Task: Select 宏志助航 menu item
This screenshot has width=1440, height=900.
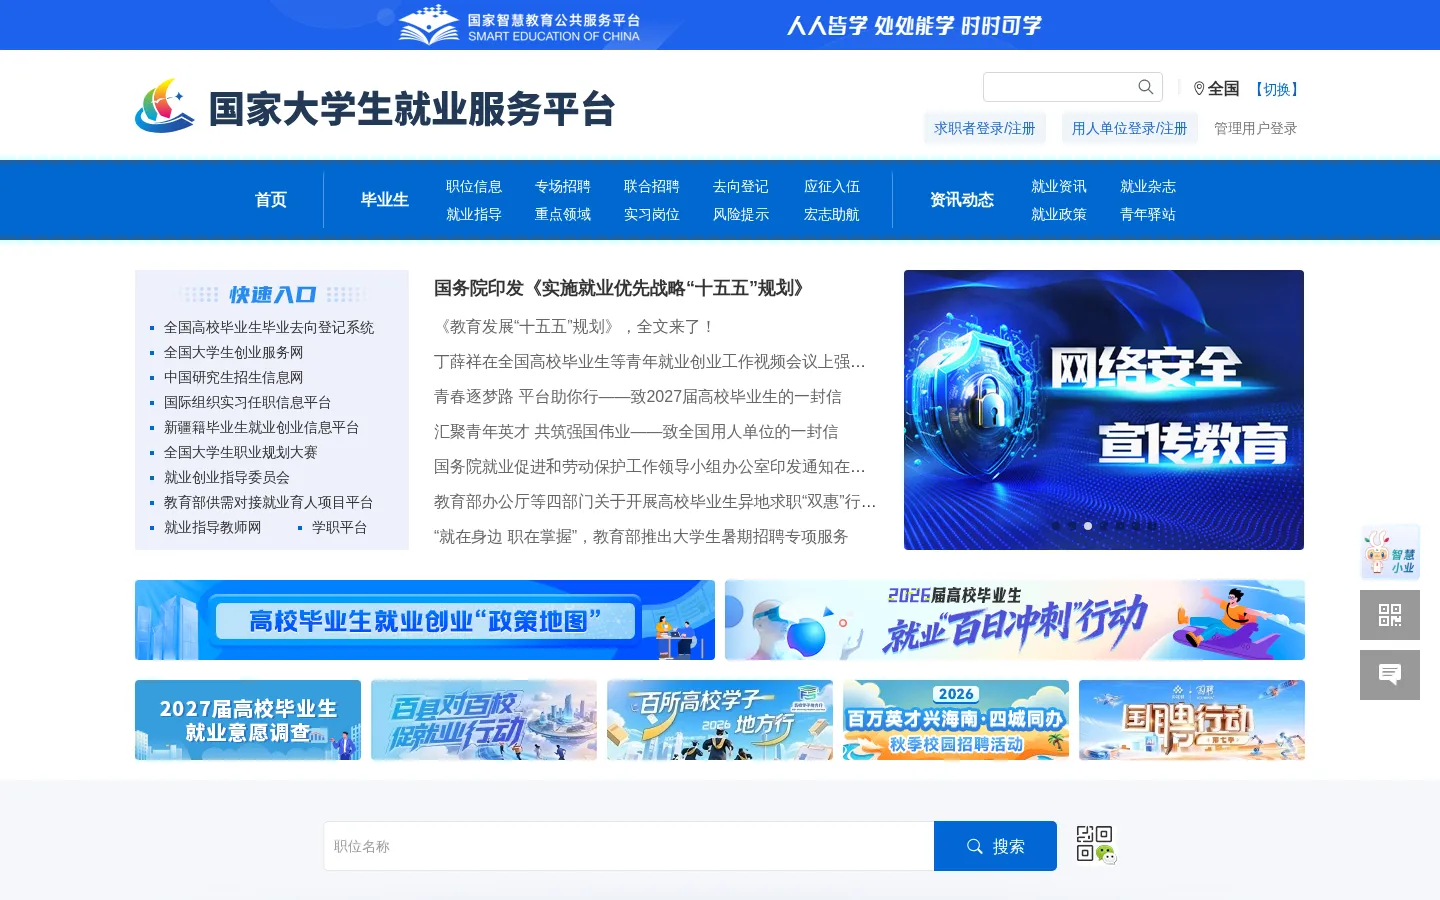Action: 832,214
